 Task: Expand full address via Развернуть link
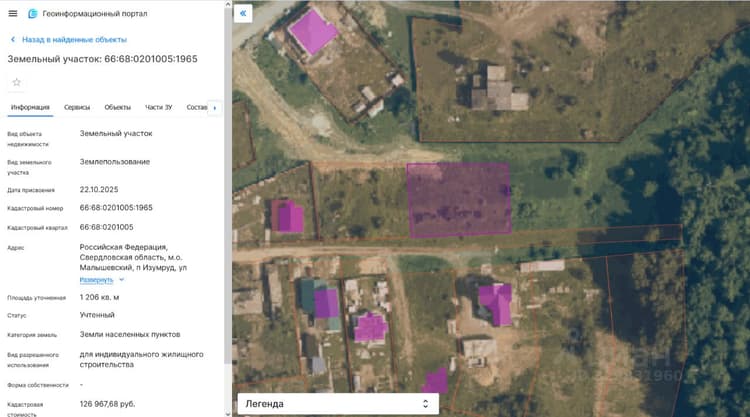point(96,280)
